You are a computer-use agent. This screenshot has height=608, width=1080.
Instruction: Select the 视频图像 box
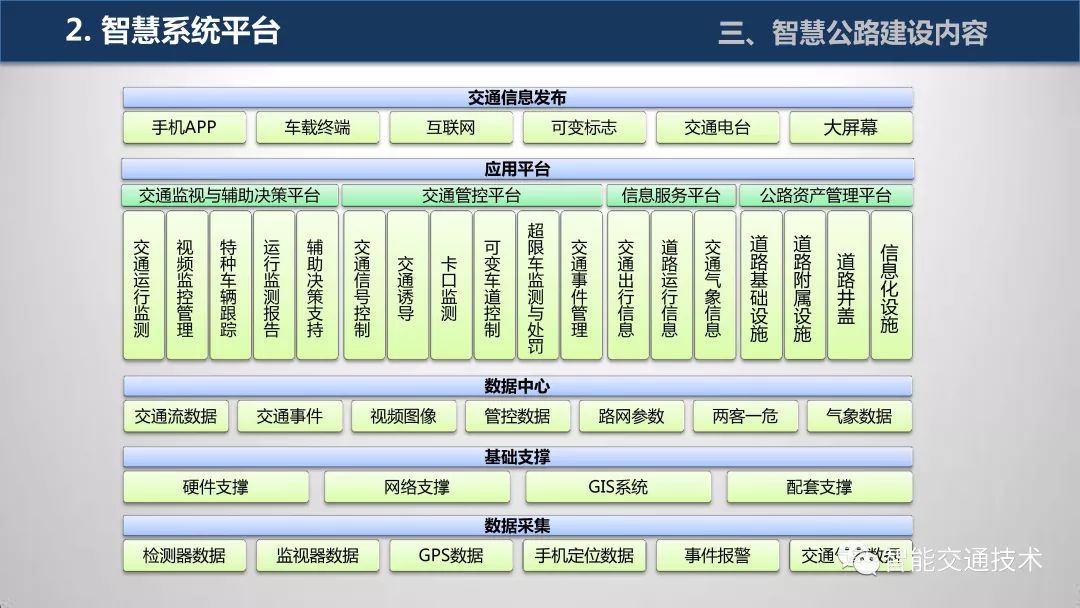click(404, 416)
